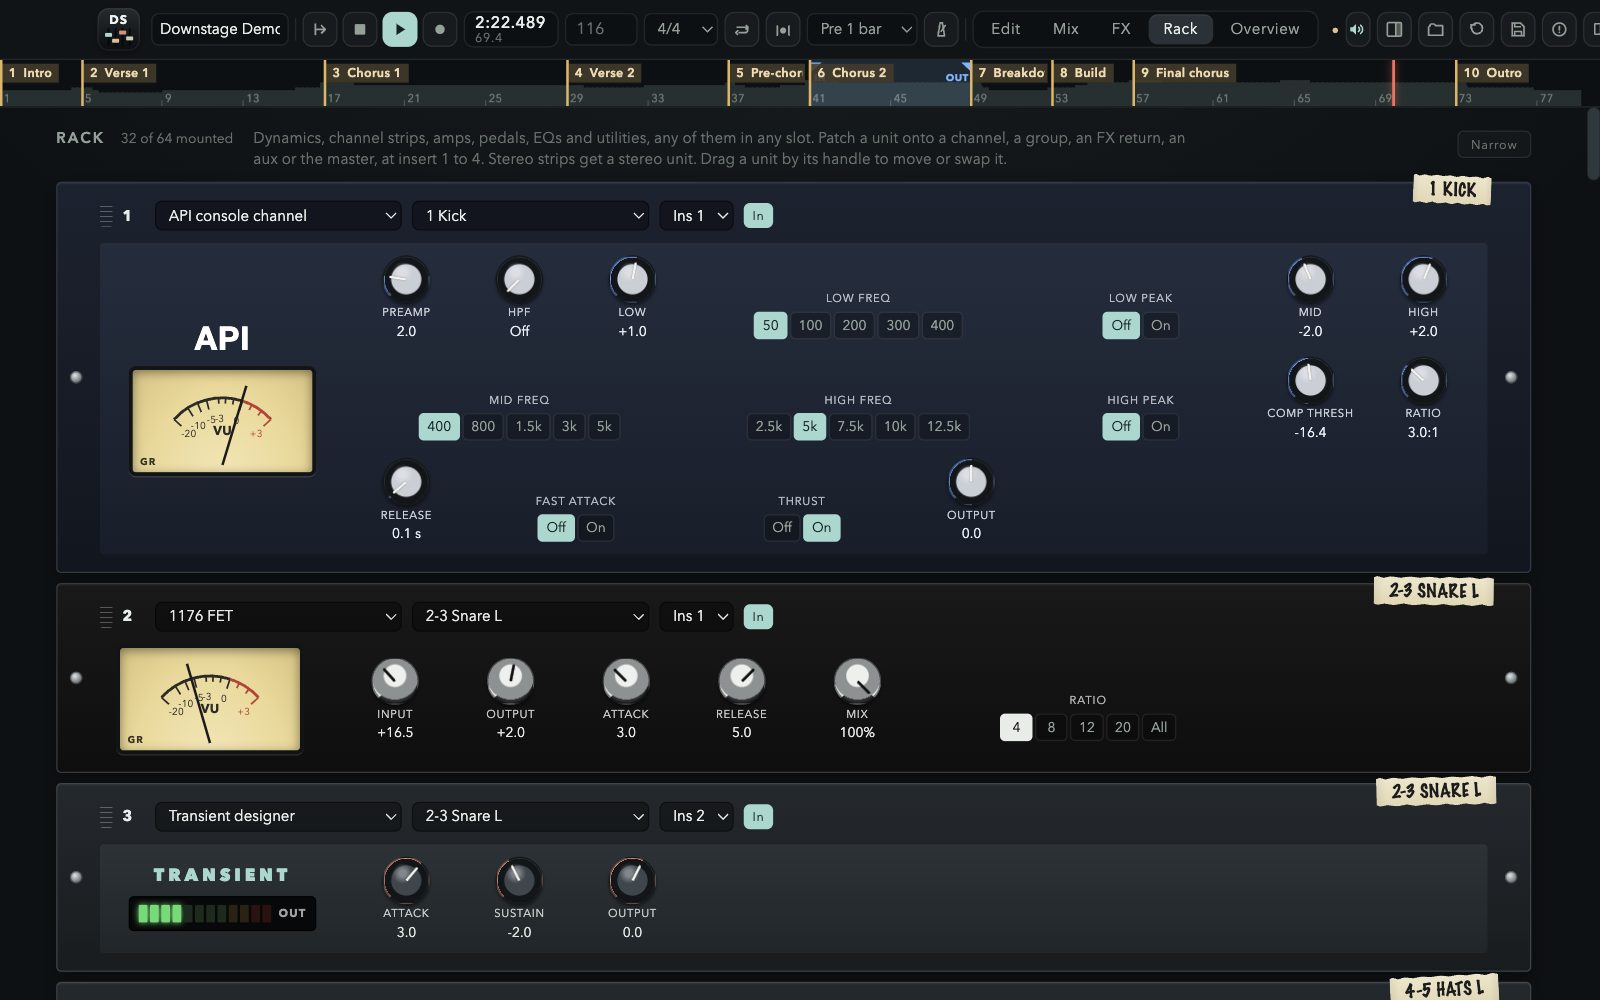Image resolution: width=1600 pixels, height=1000 pixels.
Task: Click the DS app logo icon
Action: click(119, 29)
